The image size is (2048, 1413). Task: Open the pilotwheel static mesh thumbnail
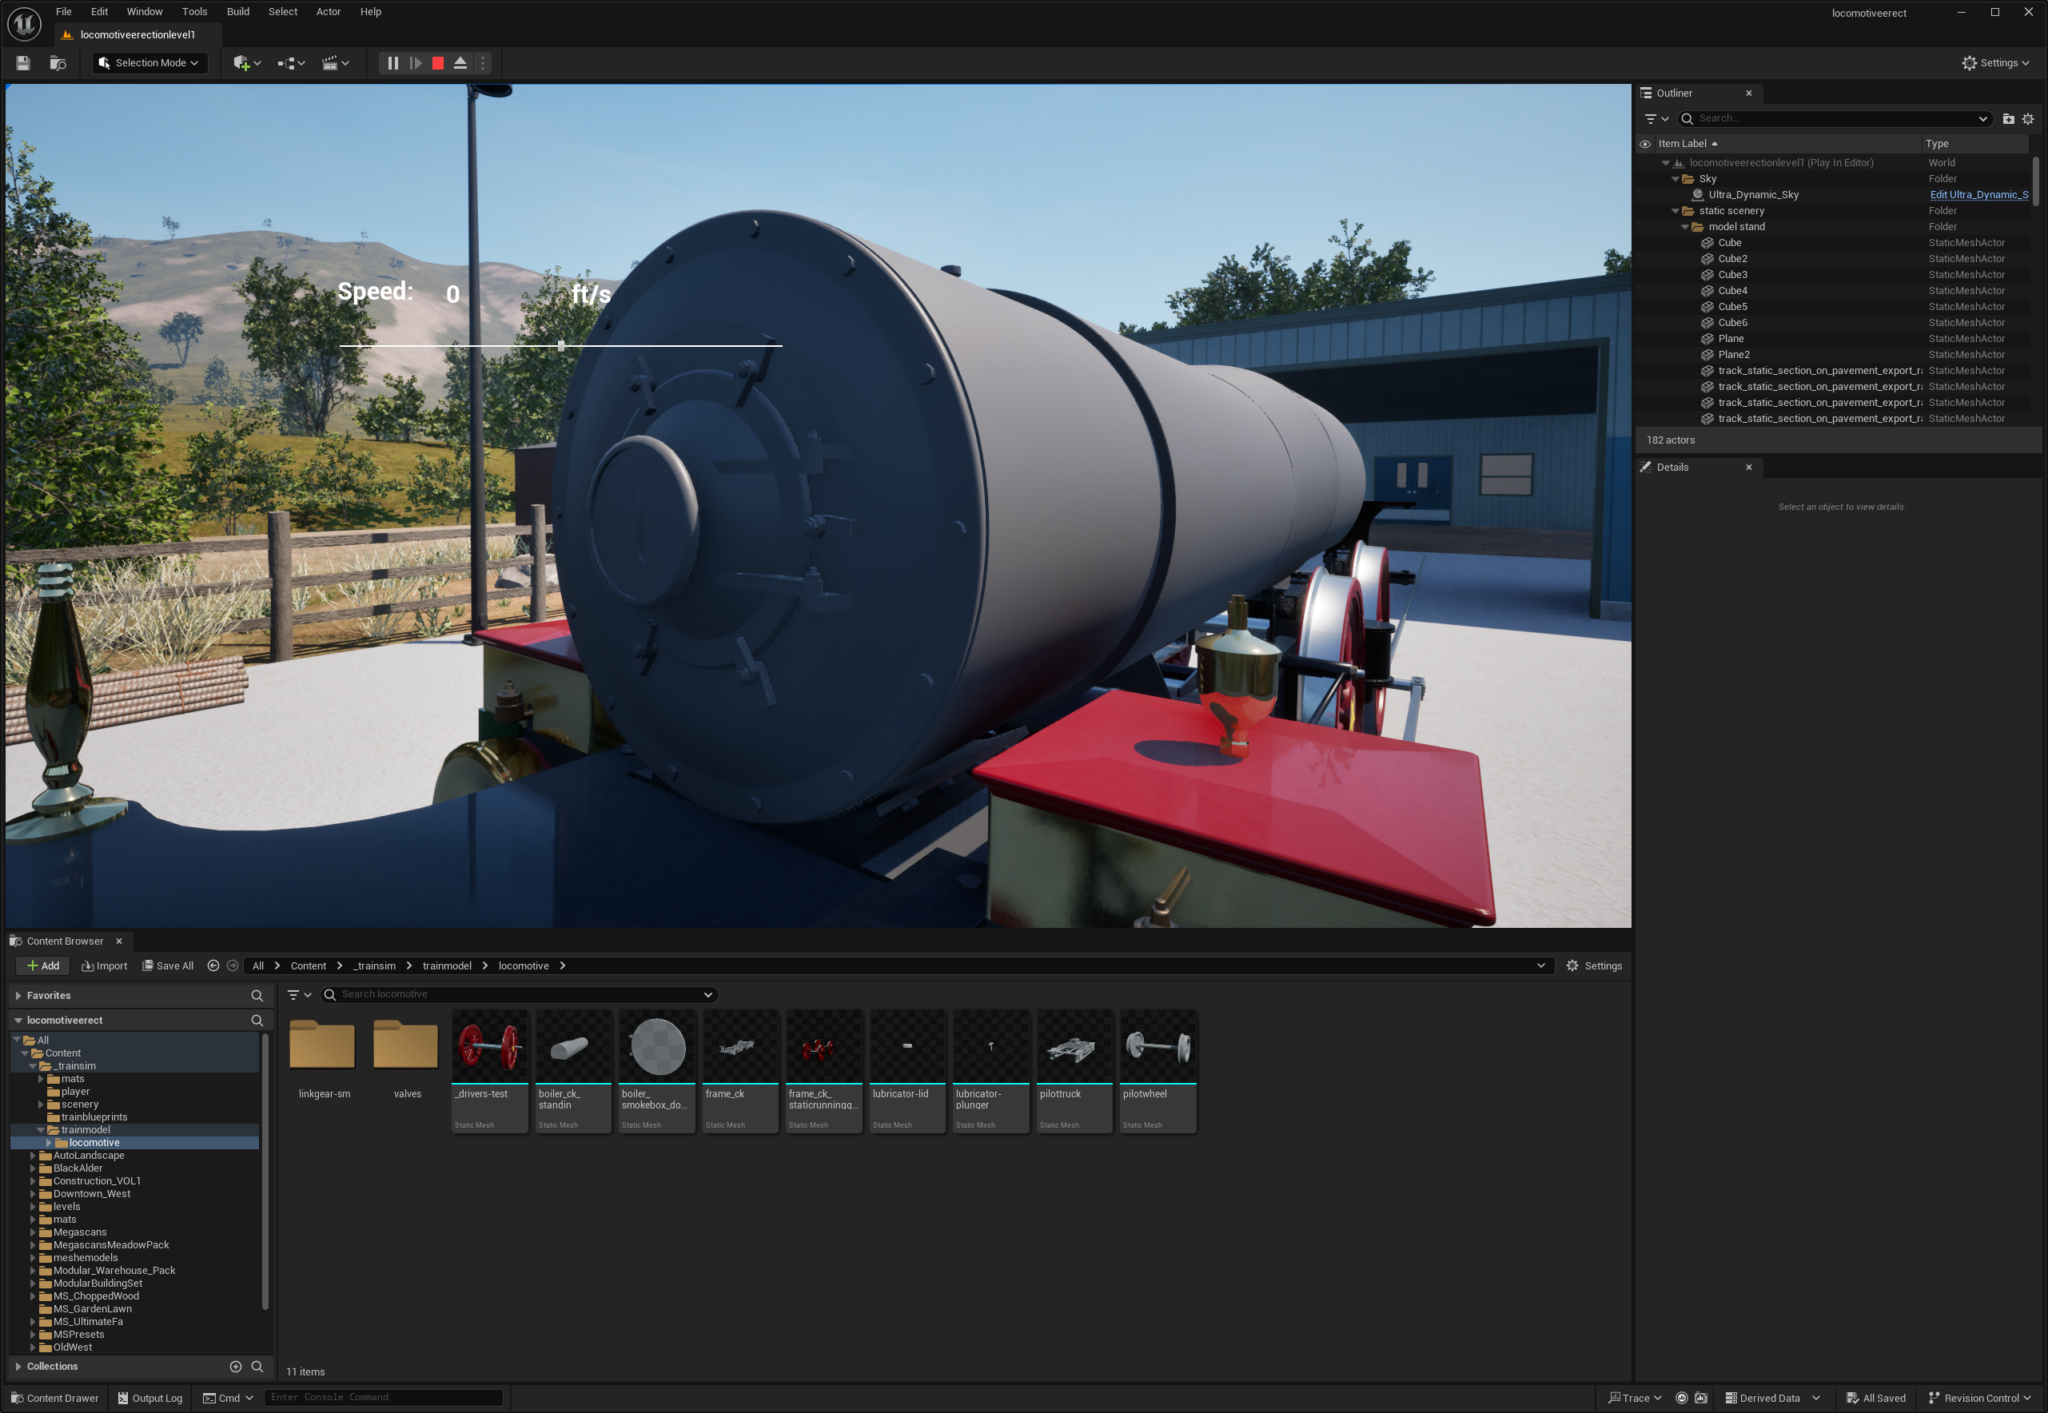1157,1047
